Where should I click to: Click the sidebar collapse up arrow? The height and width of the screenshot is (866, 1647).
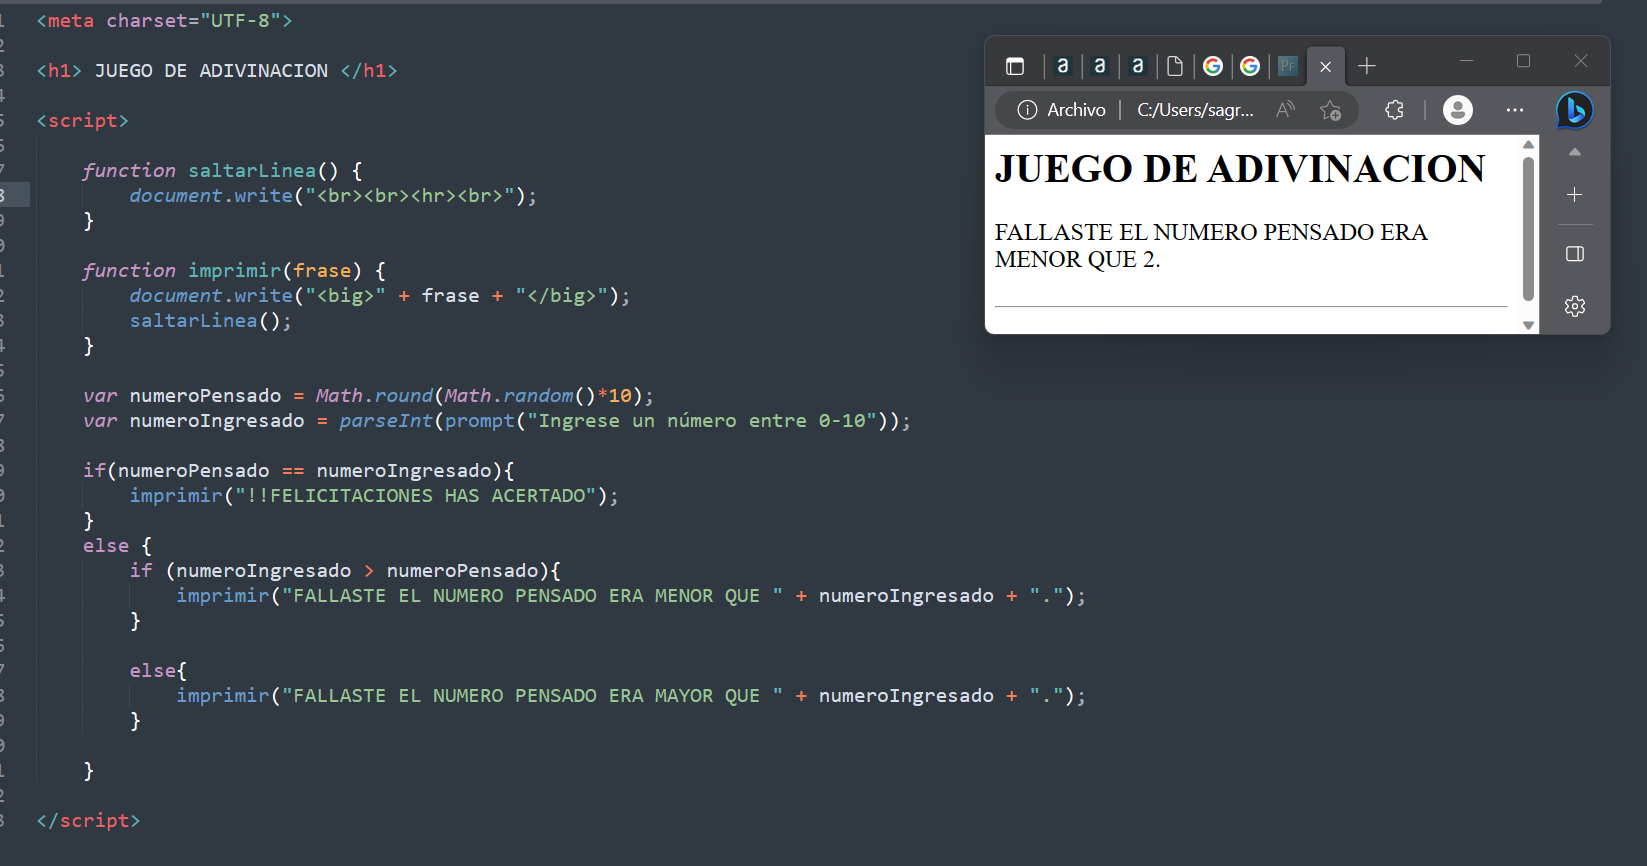point(1575,152)
